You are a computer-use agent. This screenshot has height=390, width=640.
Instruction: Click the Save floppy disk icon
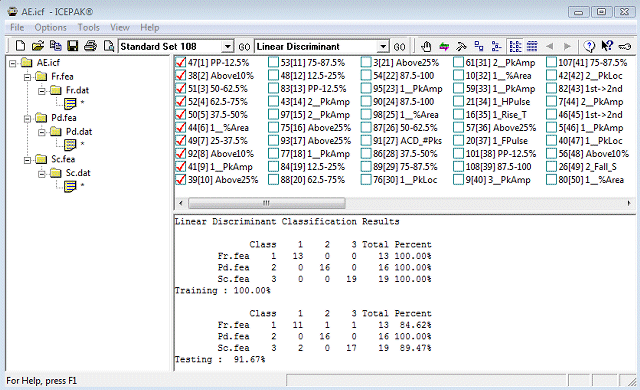coord(73,46)
